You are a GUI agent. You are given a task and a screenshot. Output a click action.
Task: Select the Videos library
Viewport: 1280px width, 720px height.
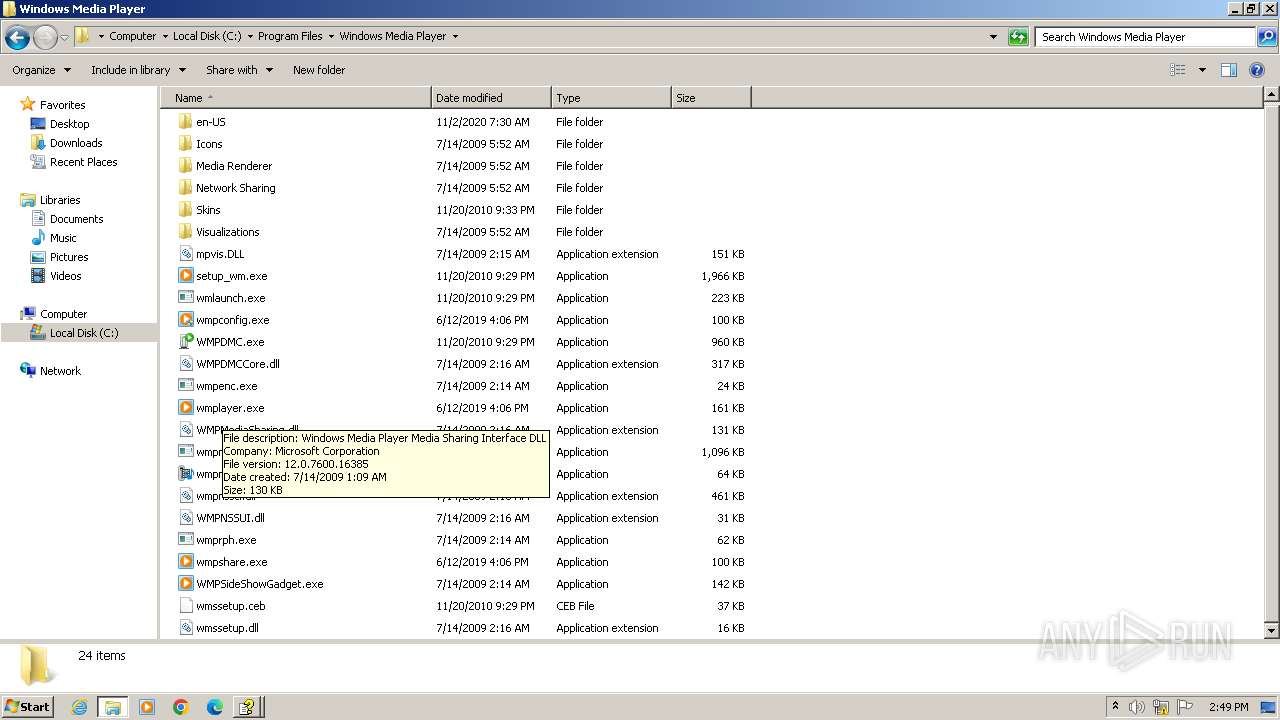pos(65,276)
